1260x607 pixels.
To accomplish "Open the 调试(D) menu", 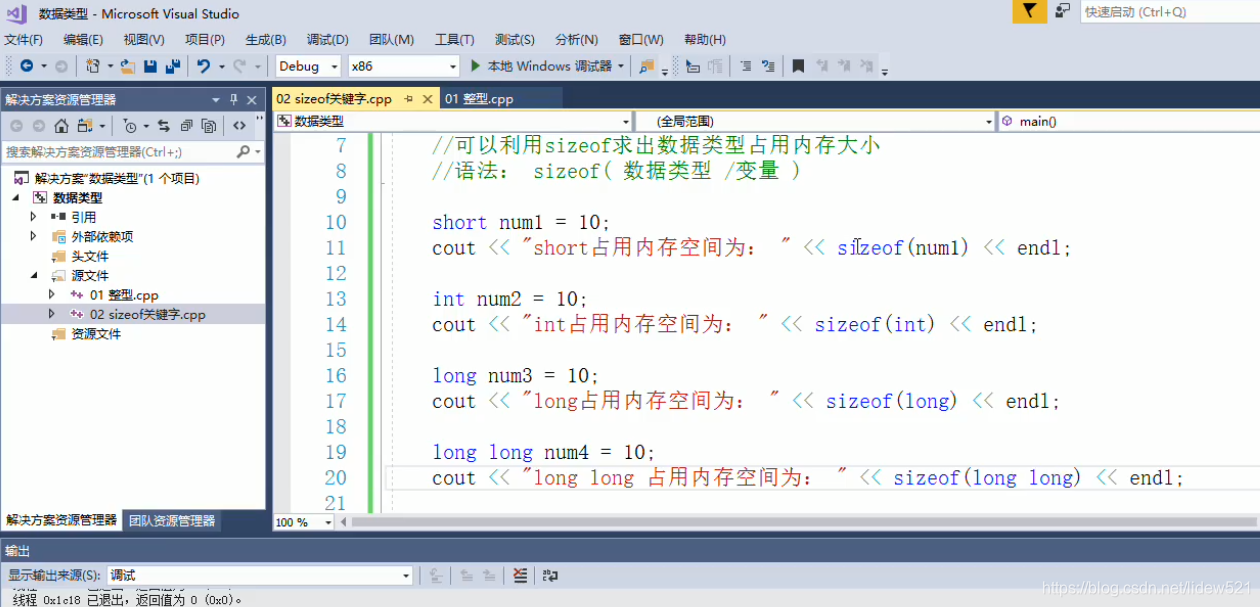I will (x=328, y=40).
